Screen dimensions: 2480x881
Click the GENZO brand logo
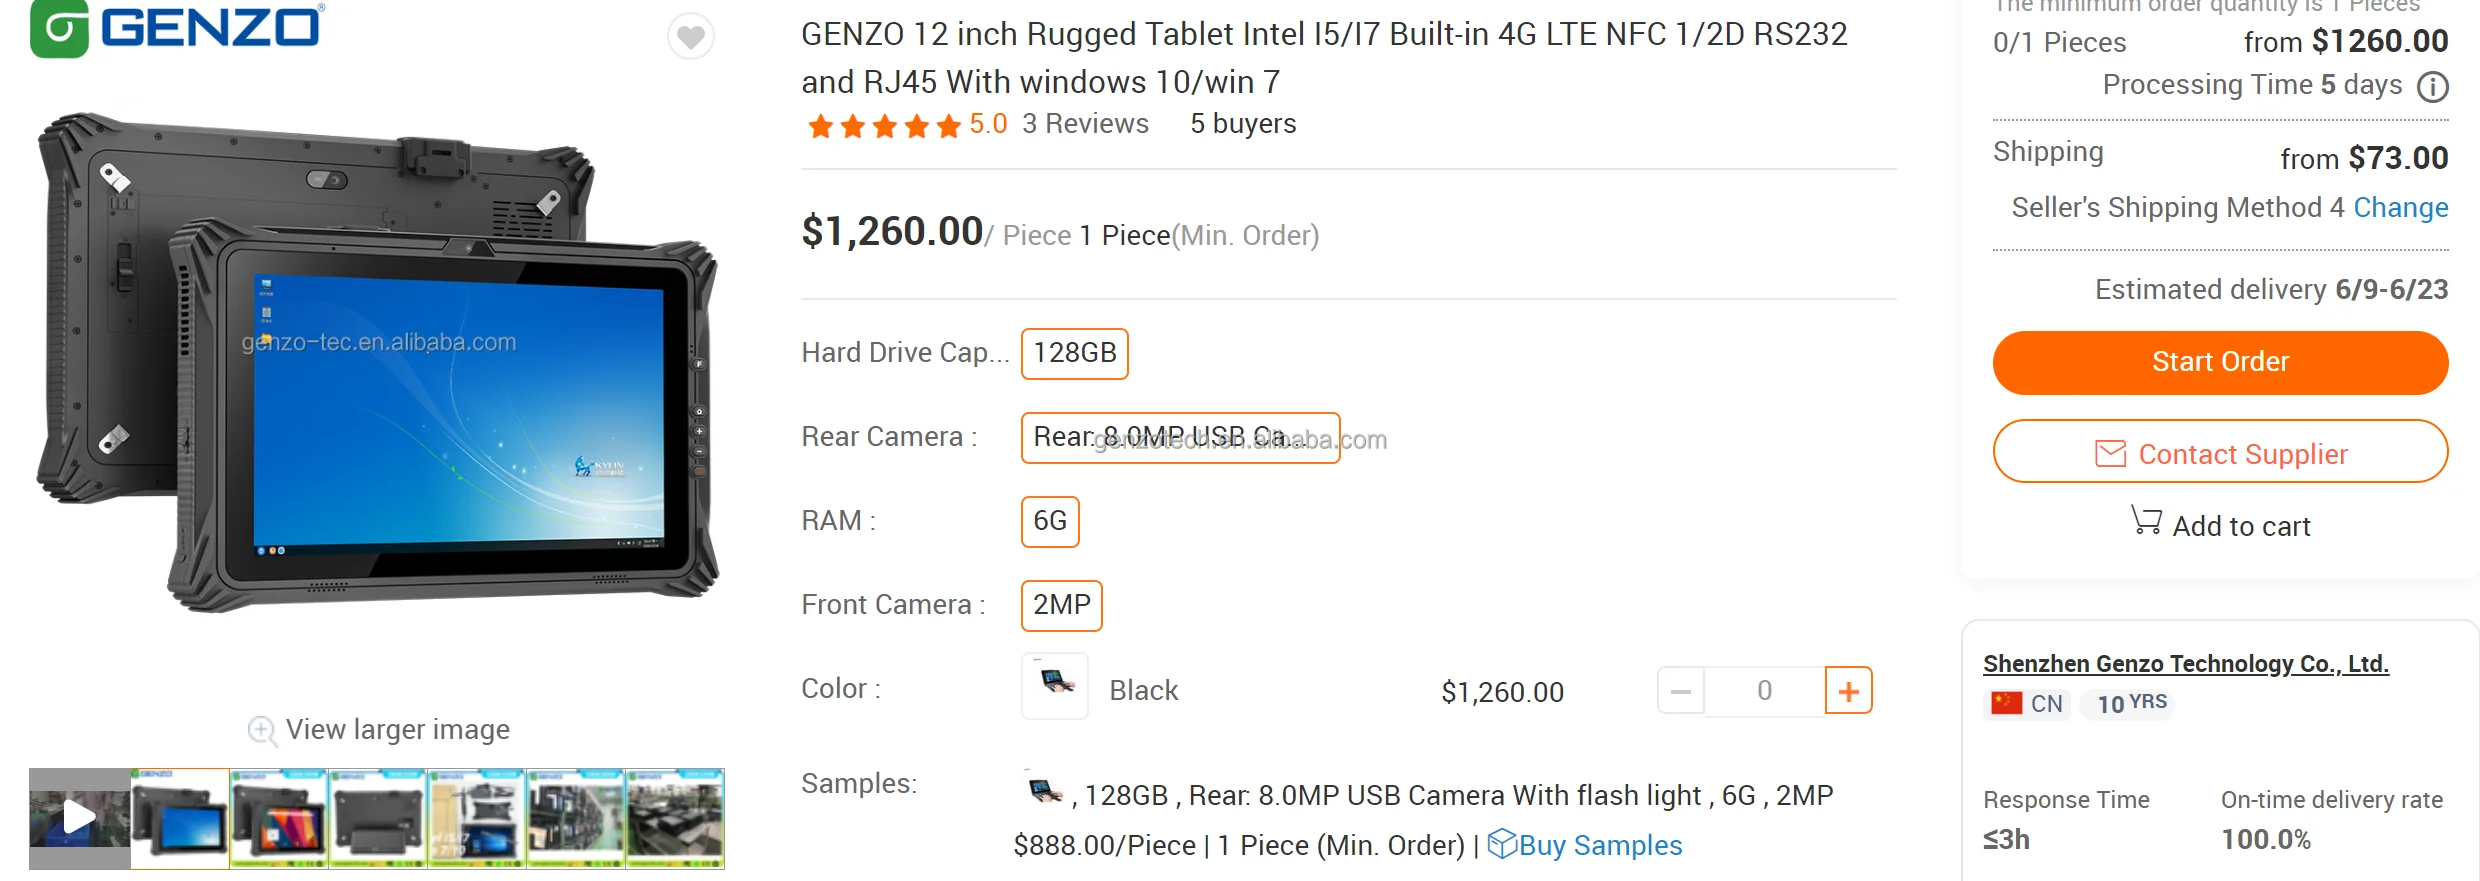177,28
